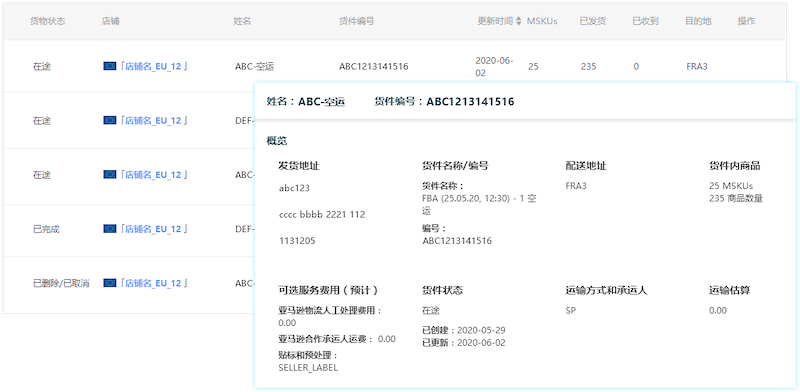
Task: Click the FRA3 destination cell in table
Action: pos(697,66)
